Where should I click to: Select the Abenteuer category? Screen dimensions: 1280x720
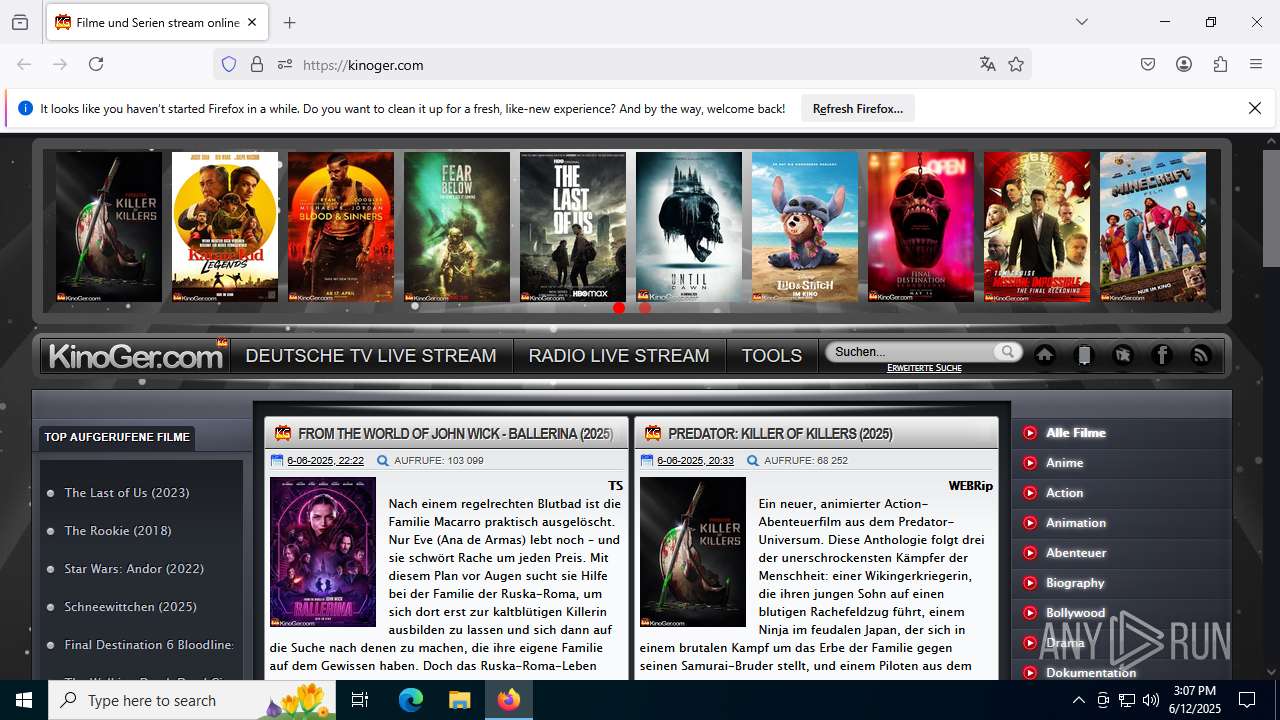[x=1076, y=552]
